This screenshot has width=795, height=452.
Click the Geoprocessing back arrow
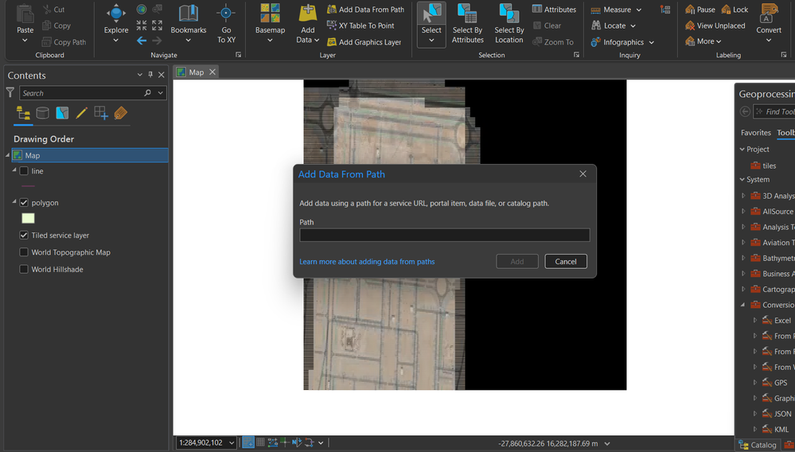click(x=745, y=112)
